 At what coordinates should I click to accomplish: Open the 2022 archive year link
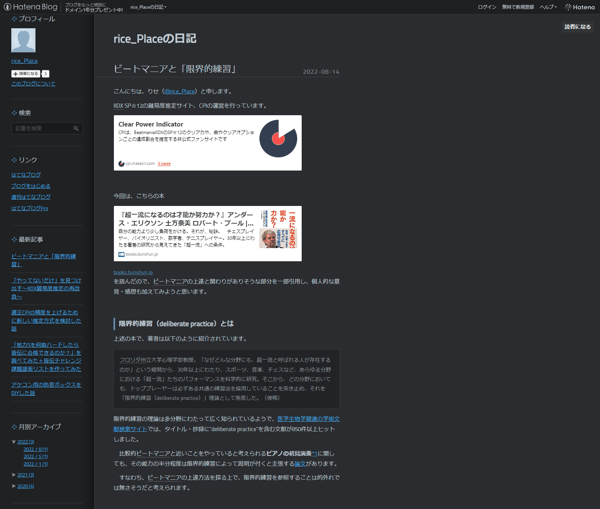(26, 442)
